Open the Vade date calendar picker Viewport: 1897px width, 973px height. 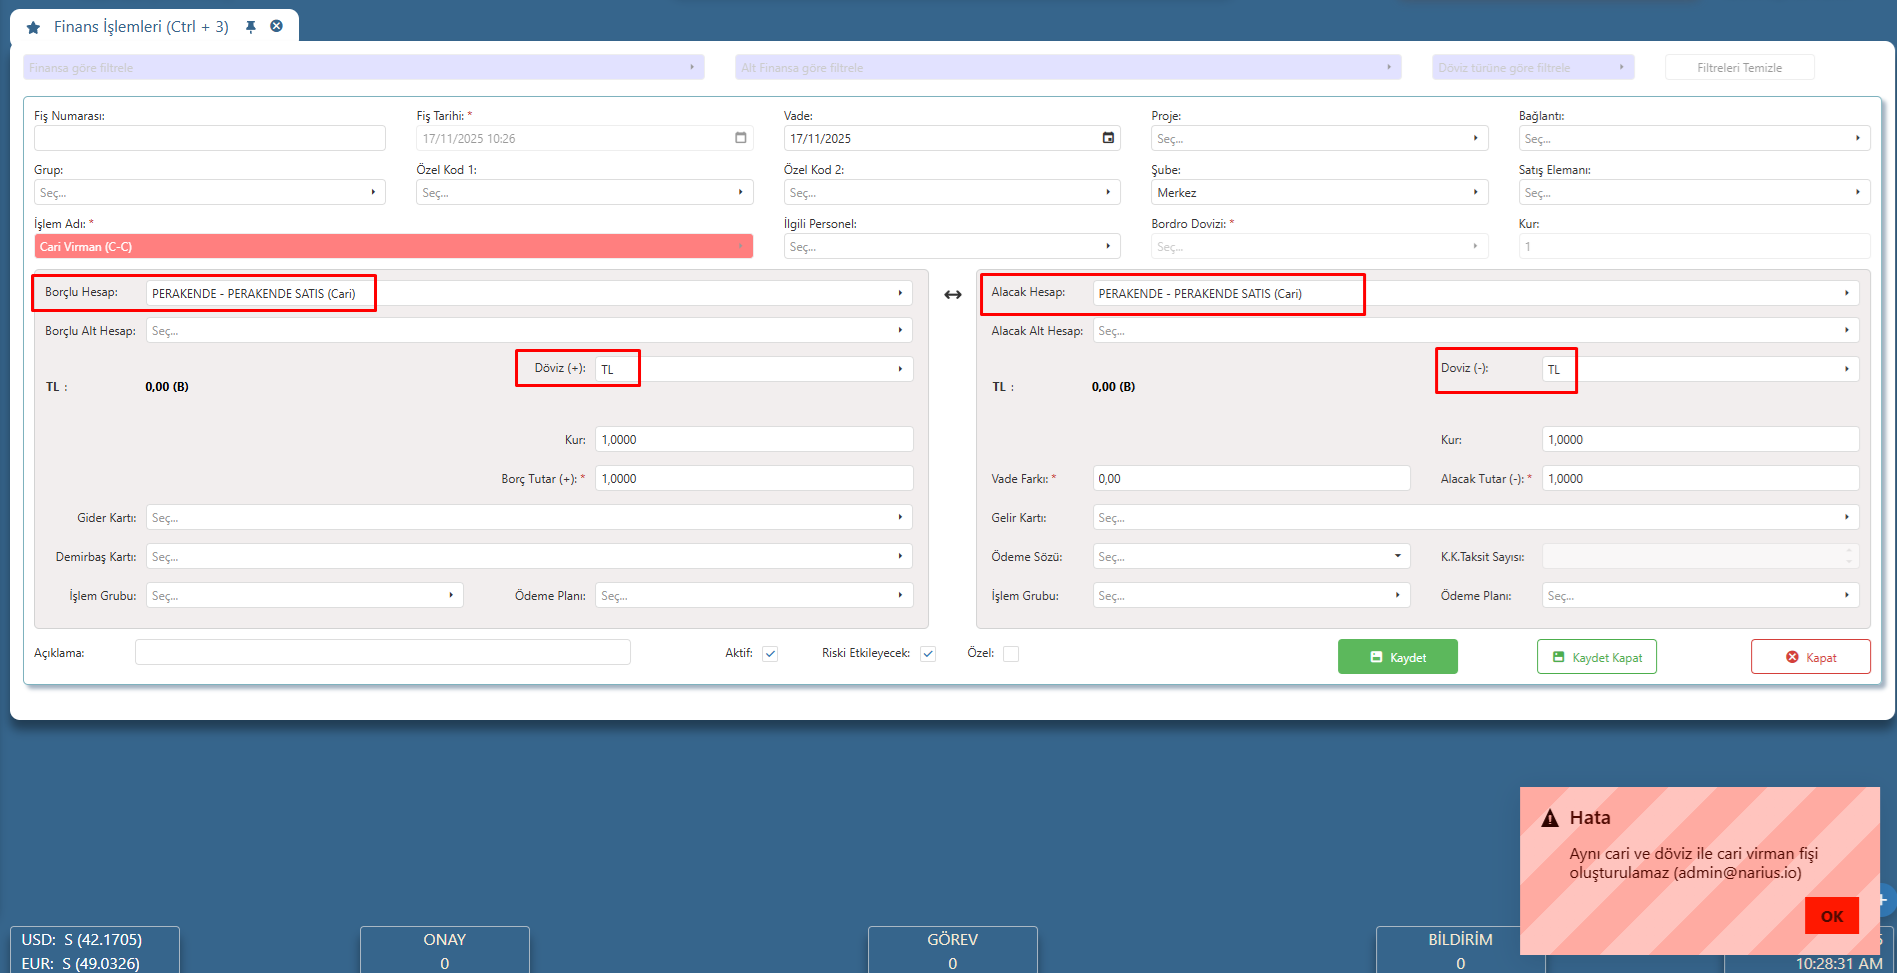click(1108, 138)
